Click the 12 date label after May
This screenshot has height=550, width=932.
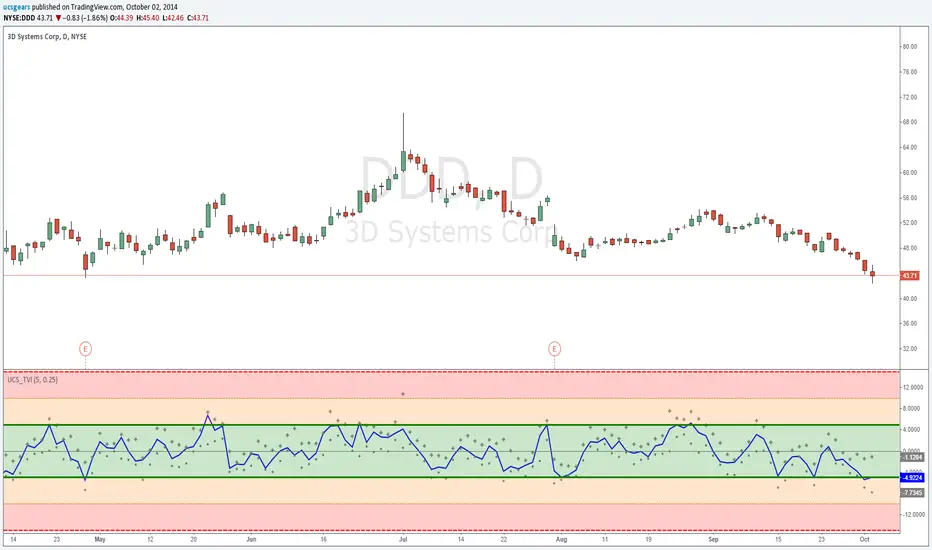pos(150,539)
